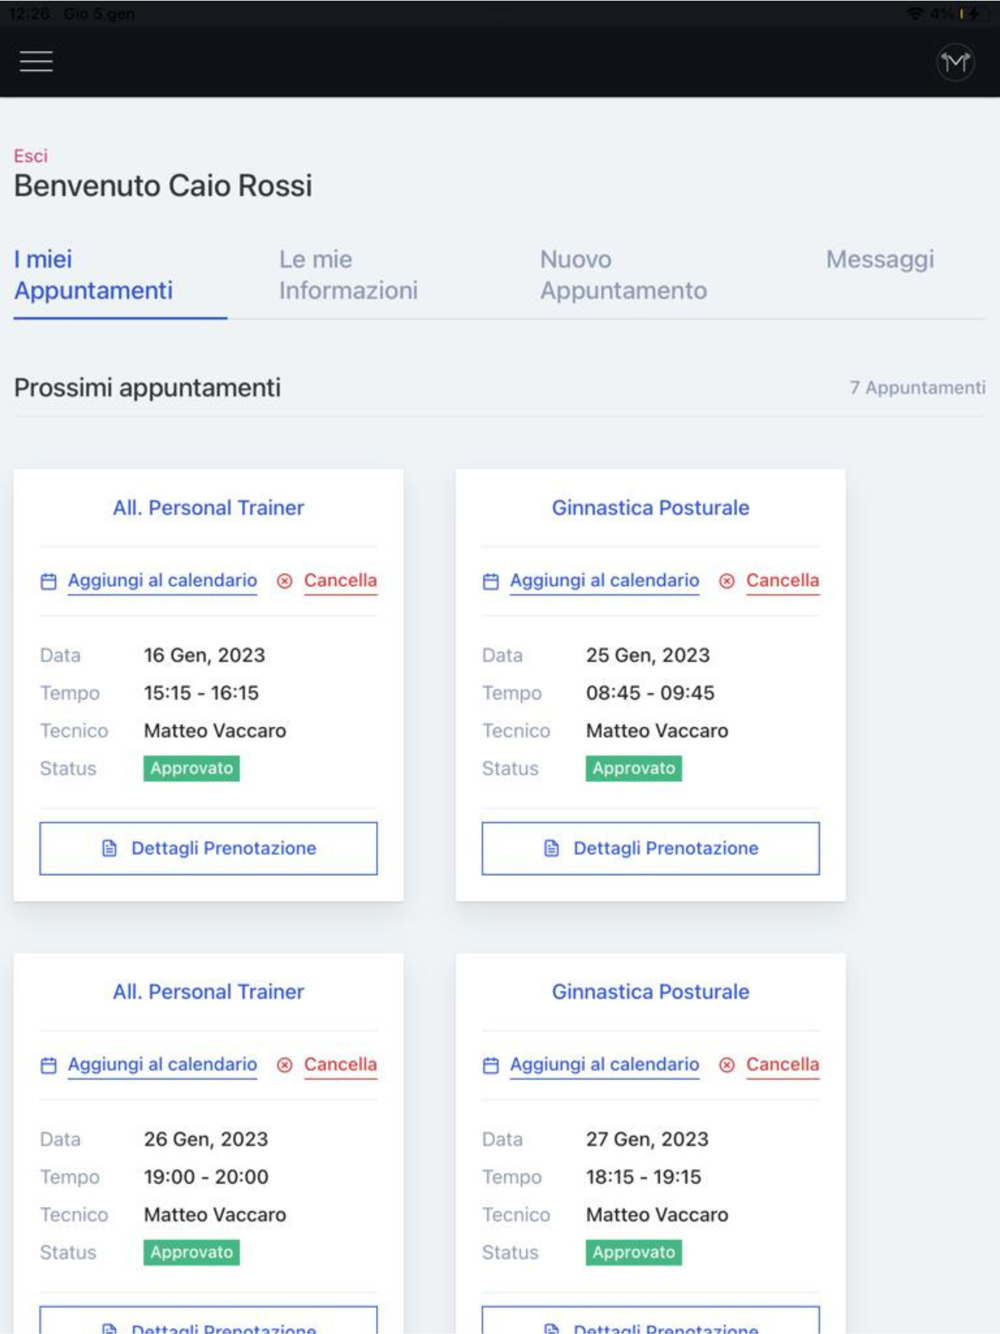Go to the Messaggi tab

point(879,260)
